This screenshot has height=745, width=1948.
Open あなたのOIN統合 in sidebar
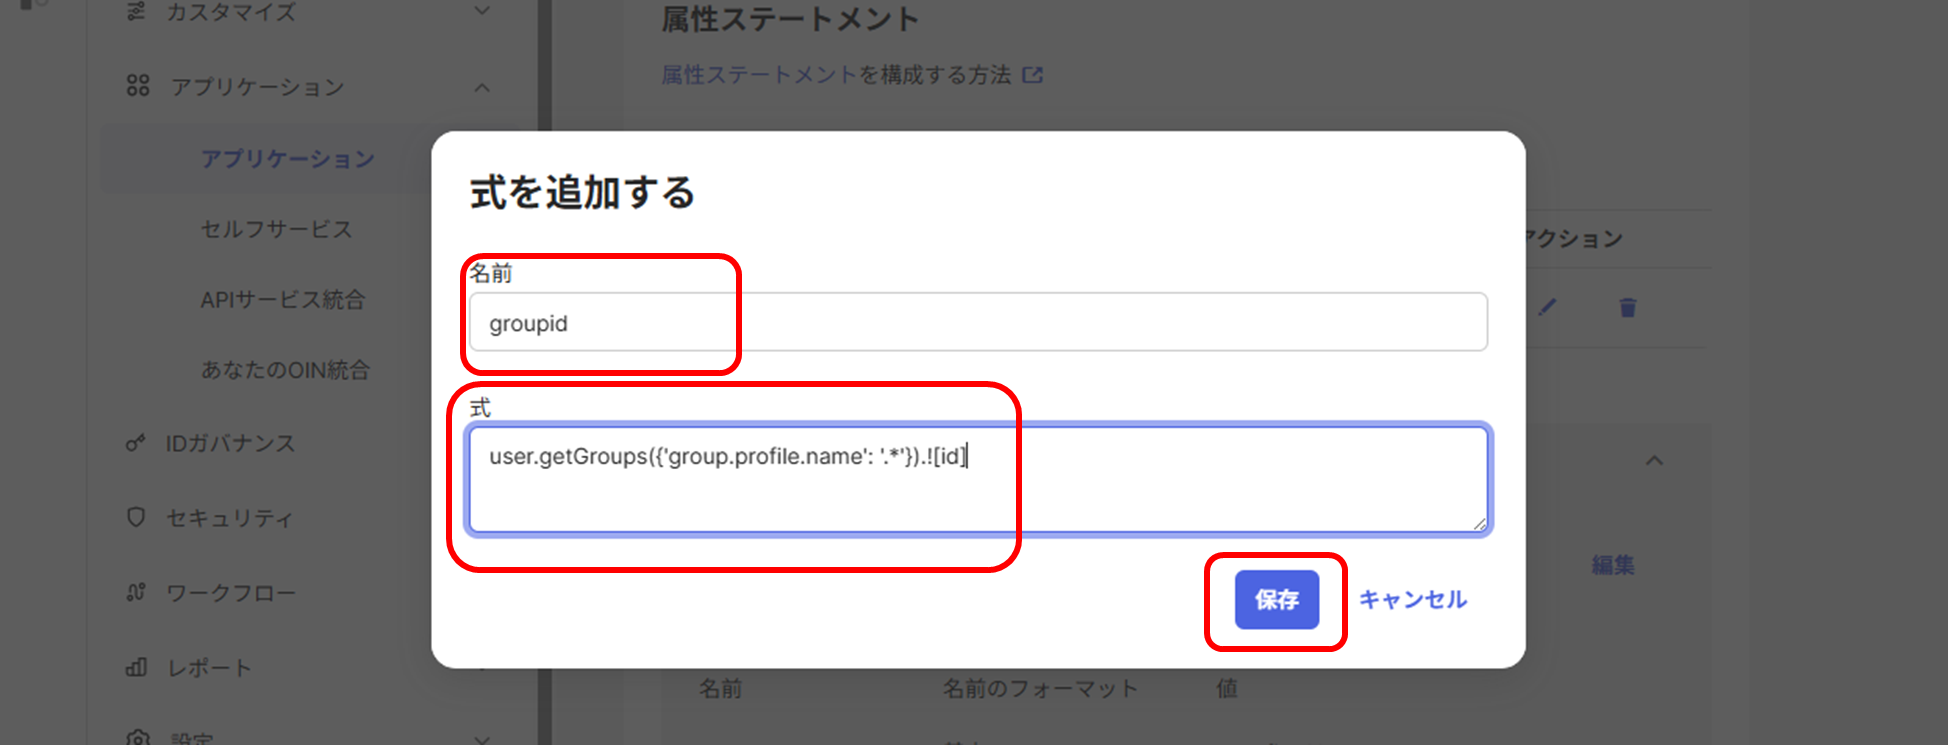tap(285, 370)
